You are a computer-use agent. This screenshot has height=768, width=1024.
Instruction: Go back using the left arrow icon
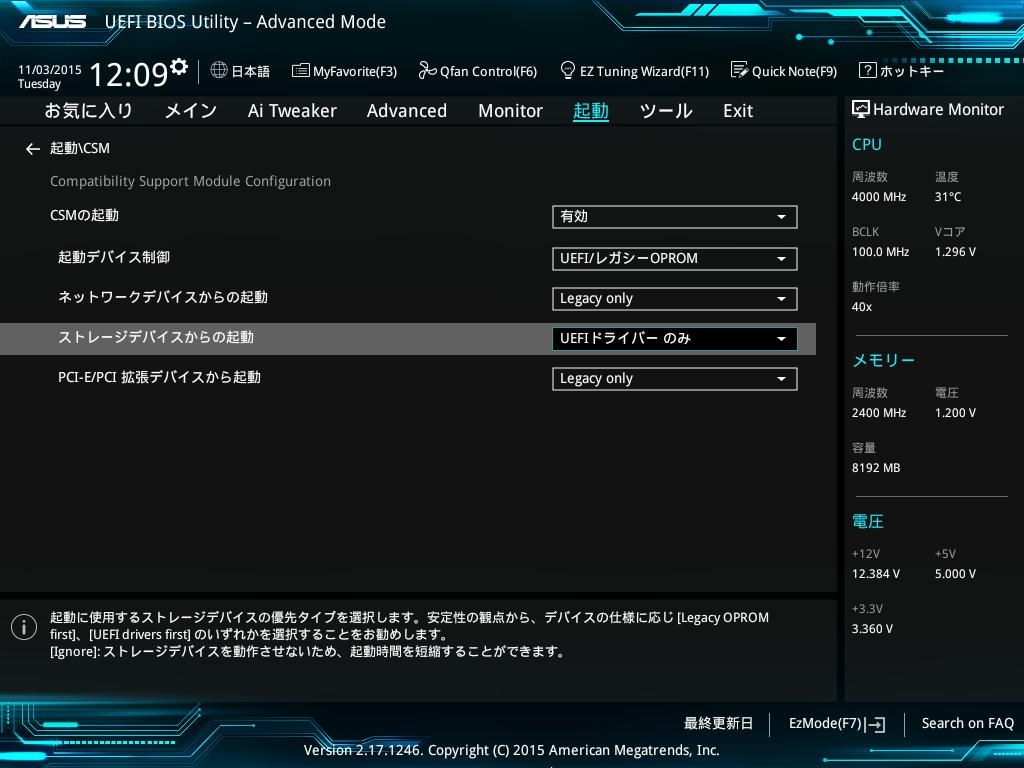click(33, 149)
